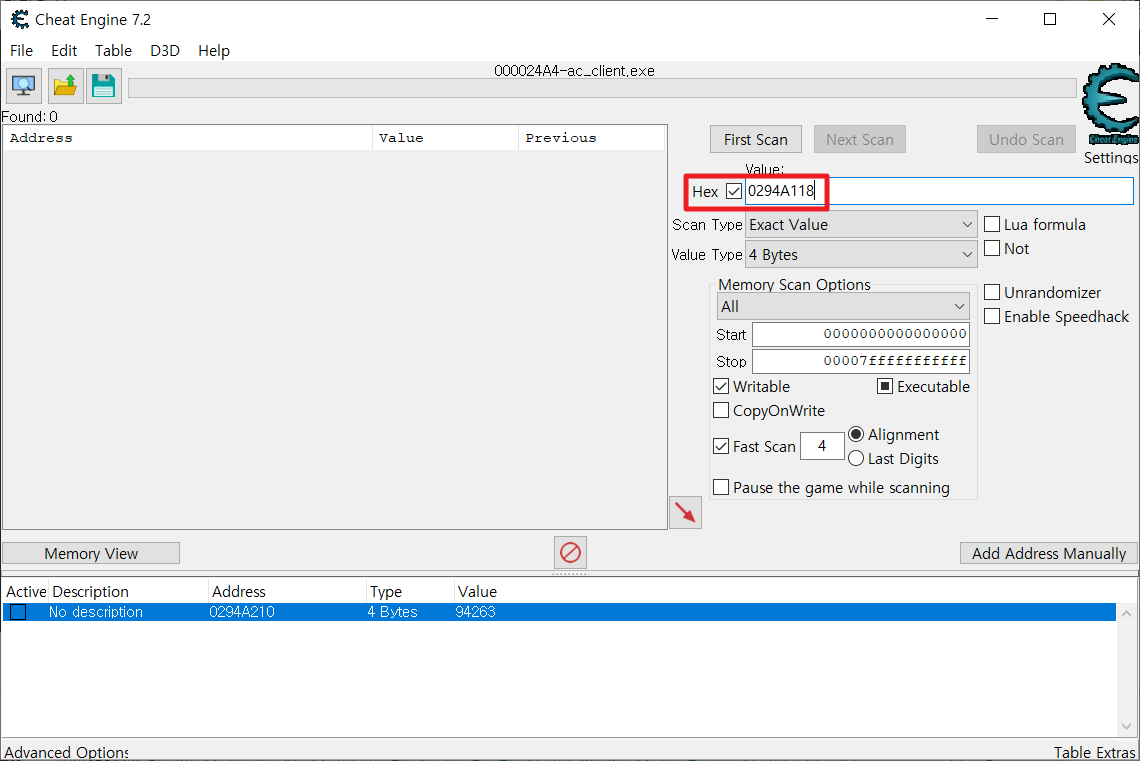Toggle Enable Speedhack checkbox
This screenshot has width=1140, height=761.
[x=992, y=316]
